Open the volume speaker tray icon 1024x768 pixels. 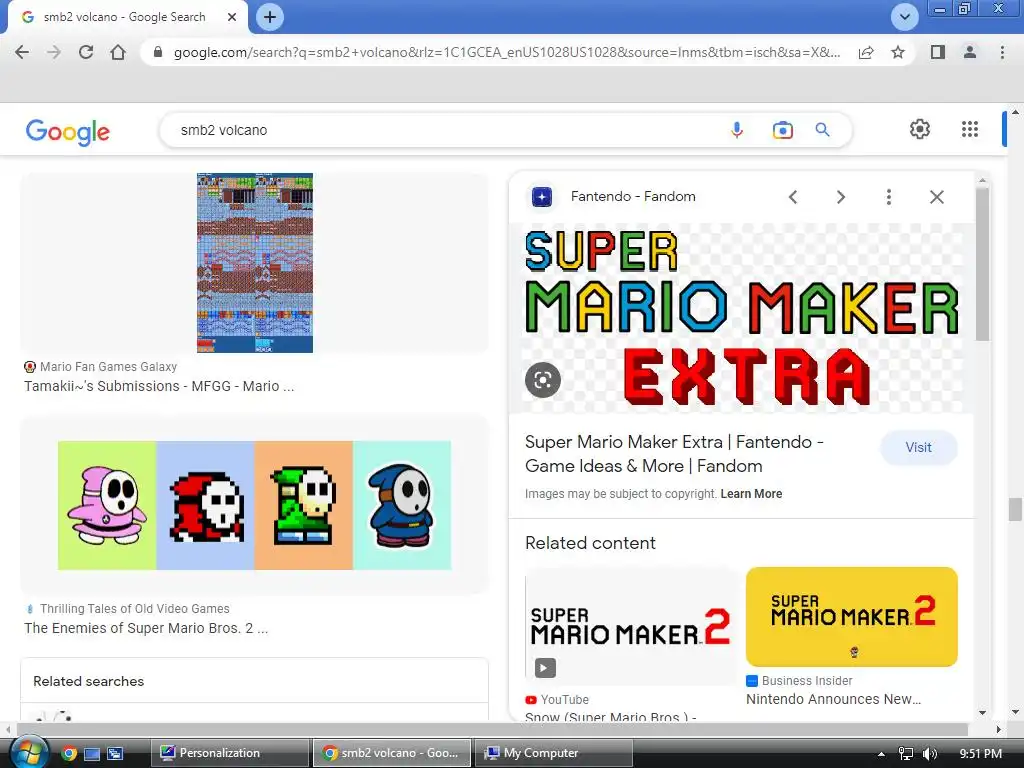[929, 754]
